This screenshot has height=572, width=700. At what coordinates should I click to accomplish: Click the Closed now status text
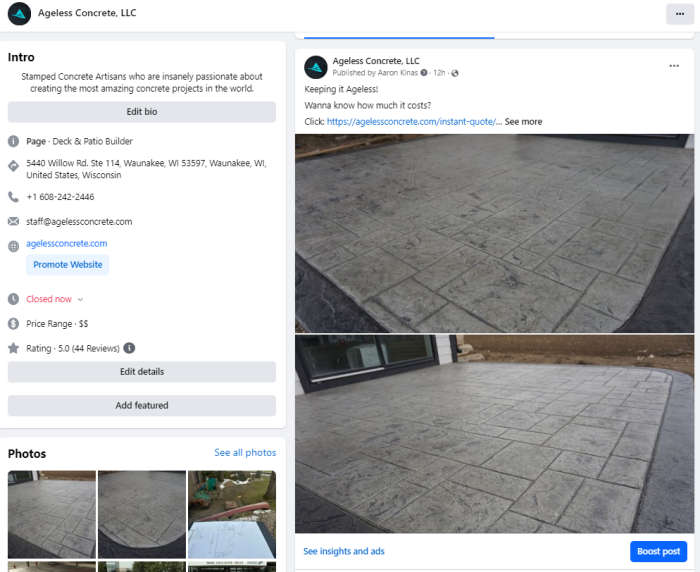click(x=49, y=299)
